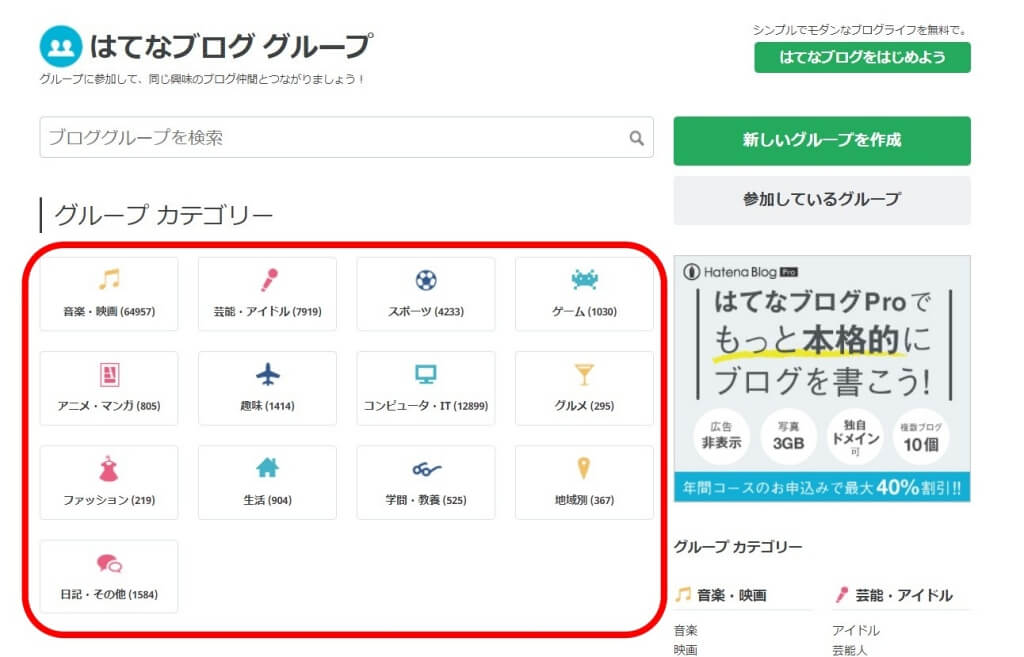Viewport: 1024px width, 657px height.
Task: Open the コンピュータ・IT (12899) category label
Action: (426, 406)
